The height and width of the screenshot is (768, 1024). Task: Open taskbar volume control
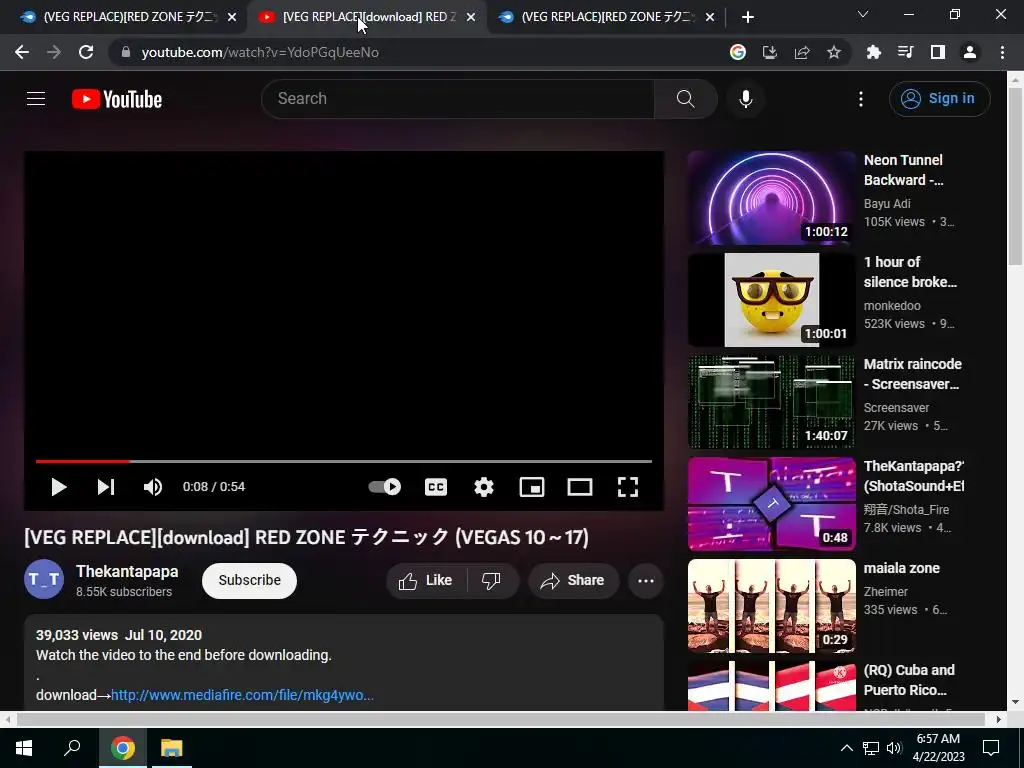coord(894,748)
